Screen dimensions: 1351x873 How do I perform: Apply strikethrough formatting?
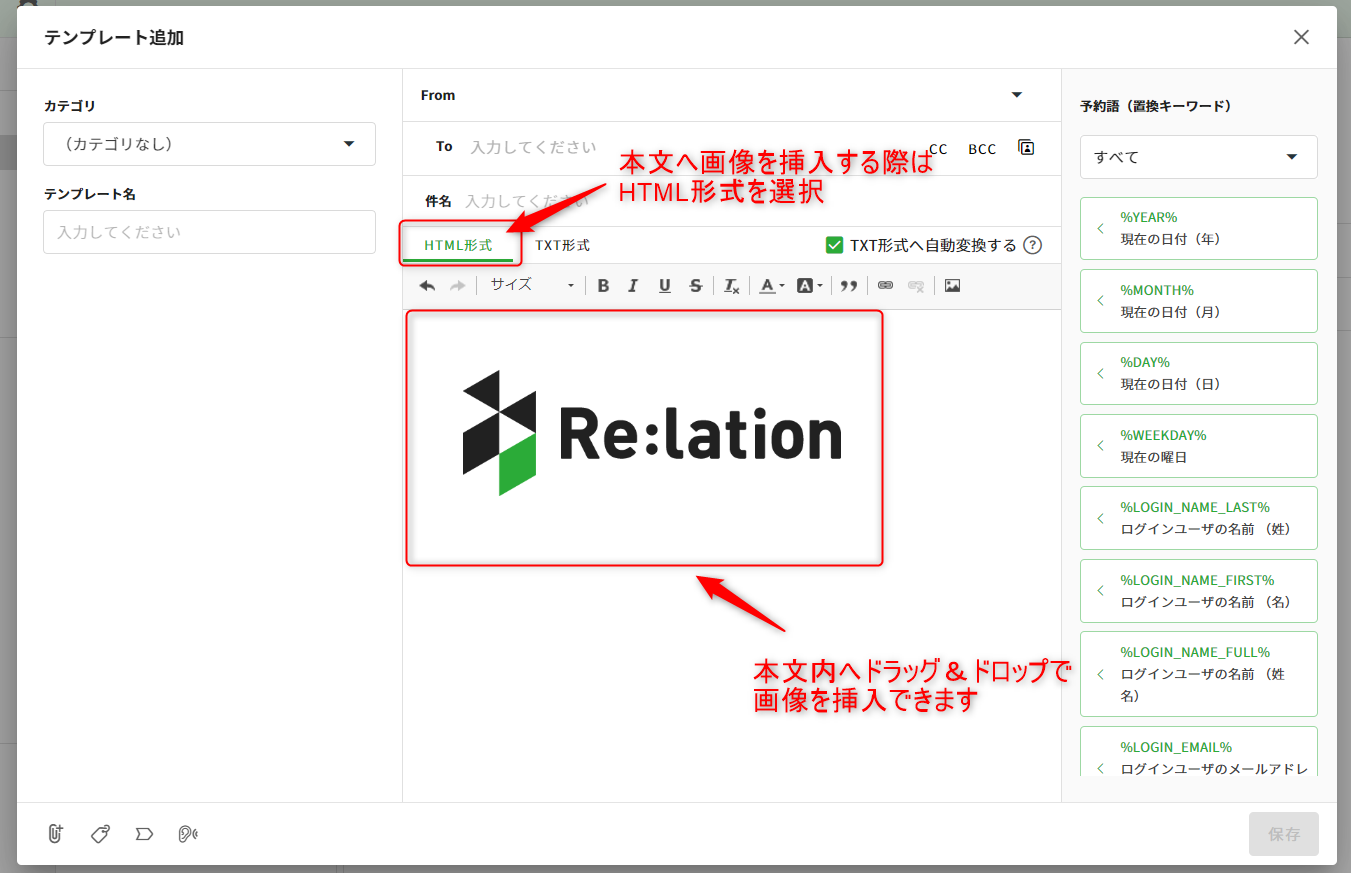click(x=696, y=286)
